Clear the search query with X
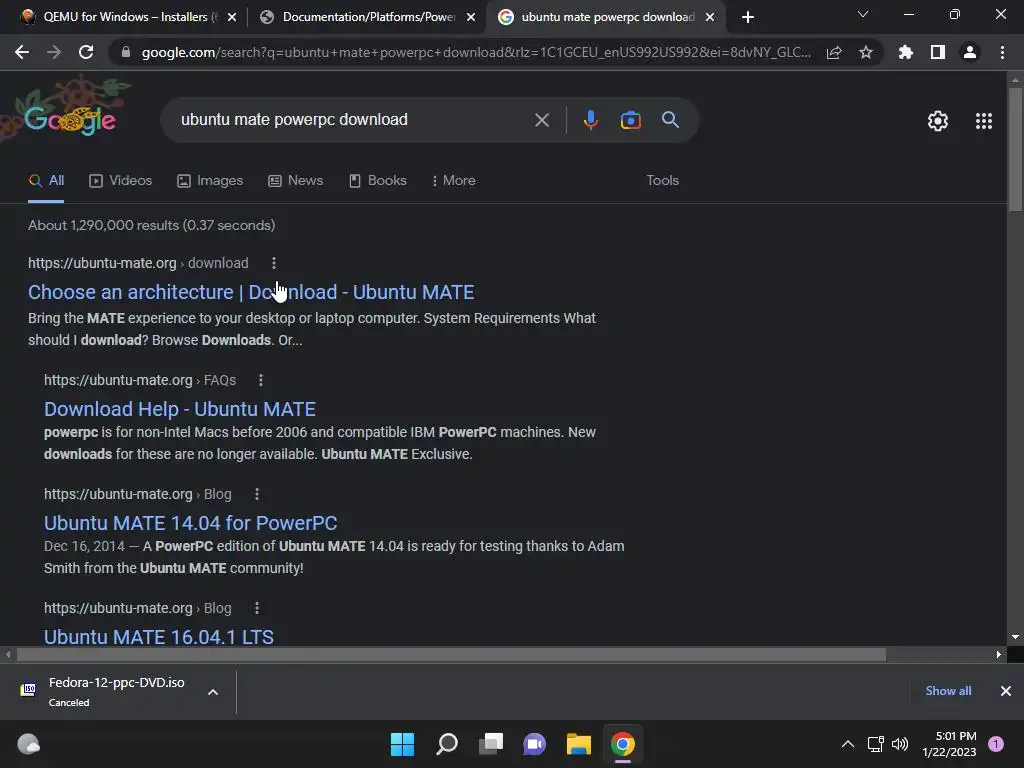This screenshot has width=1024, height=768. click(x=541, y=120)
